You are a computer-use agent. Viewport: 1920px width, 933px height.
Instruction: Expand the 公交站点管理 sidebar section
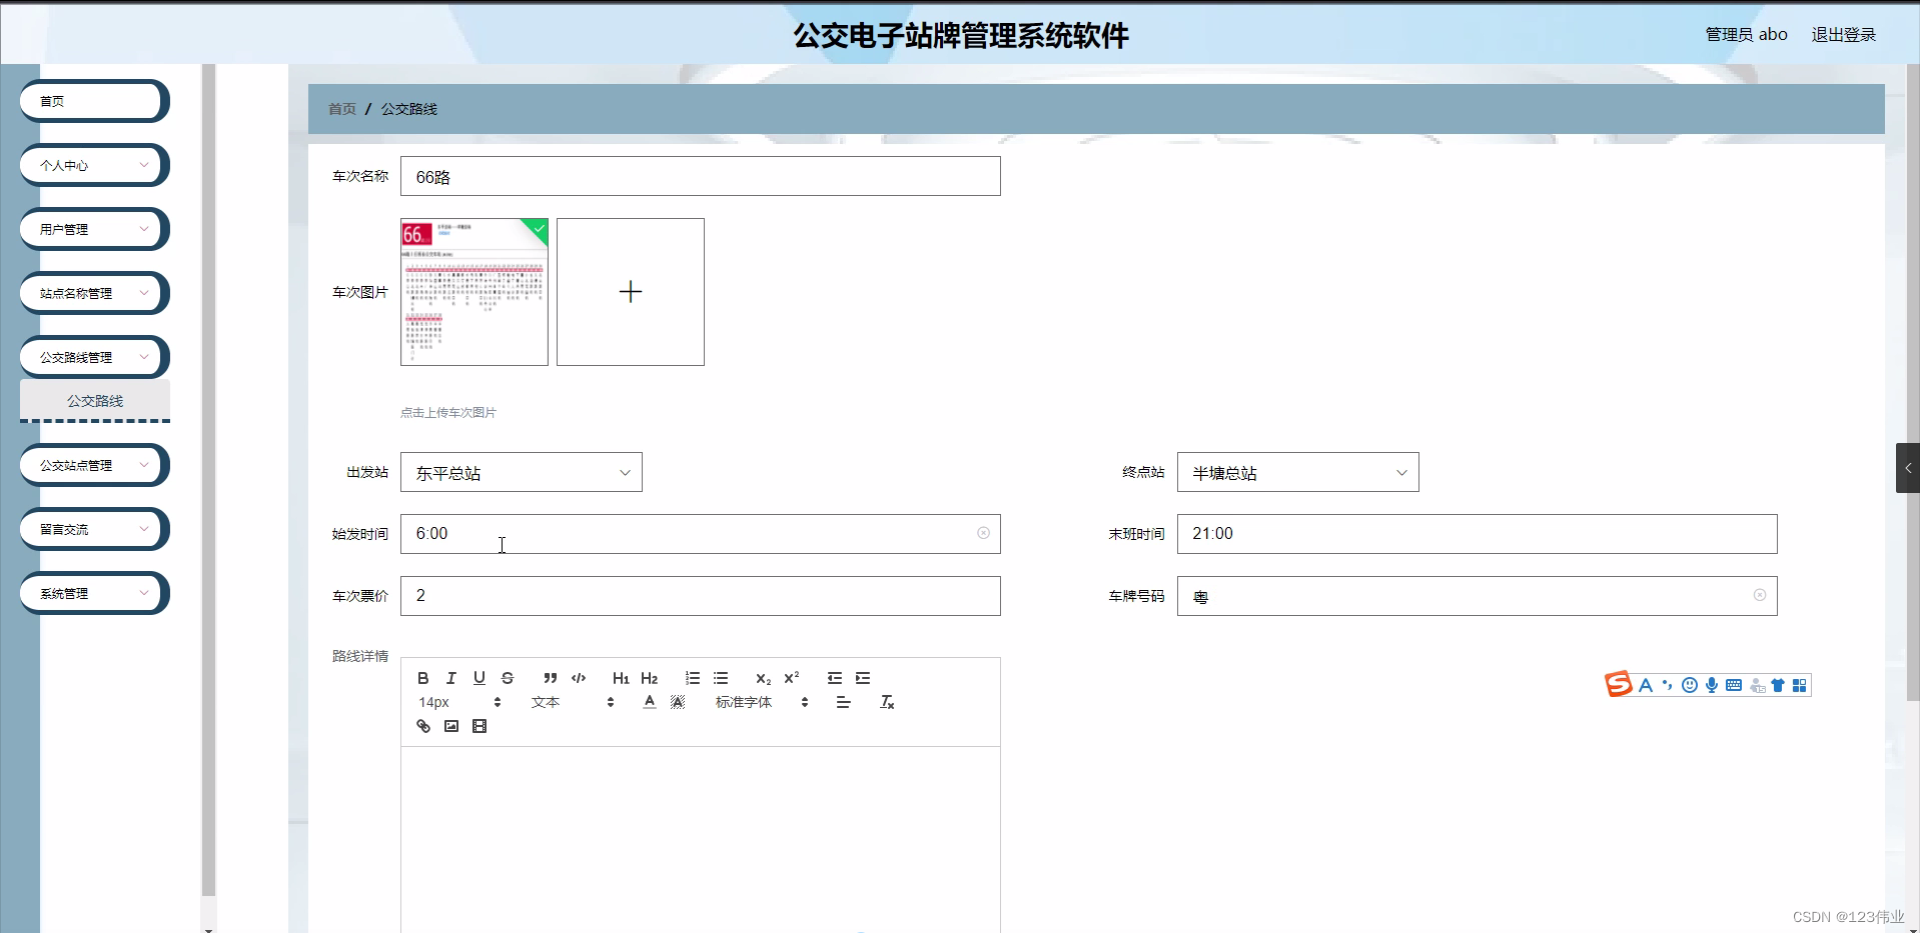tap(93, 465)
